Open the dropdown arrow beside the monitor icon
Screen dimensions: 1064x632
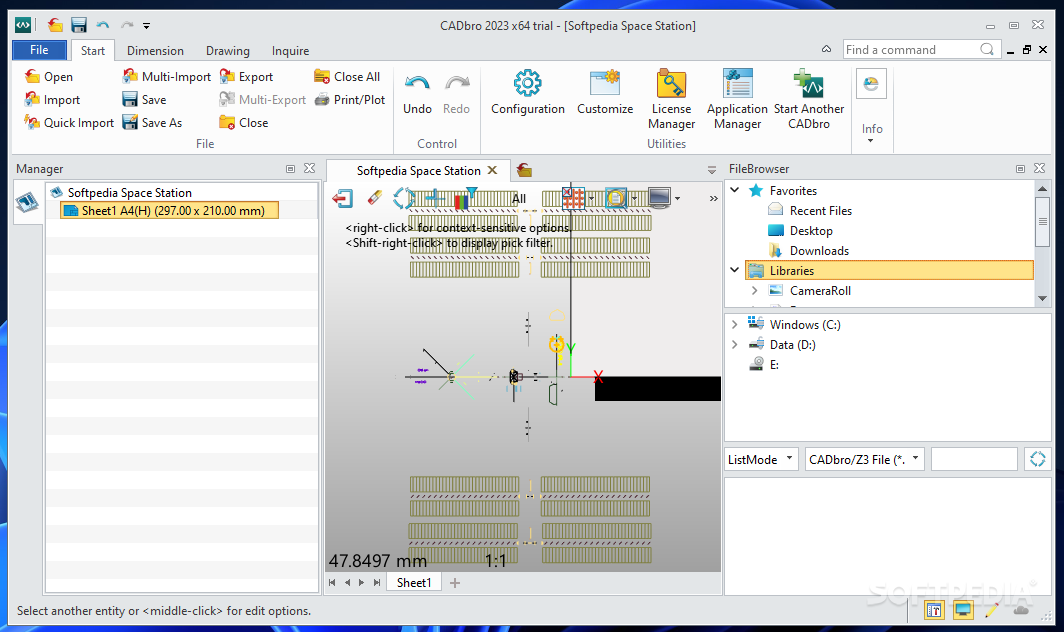(x=677, y=198)
